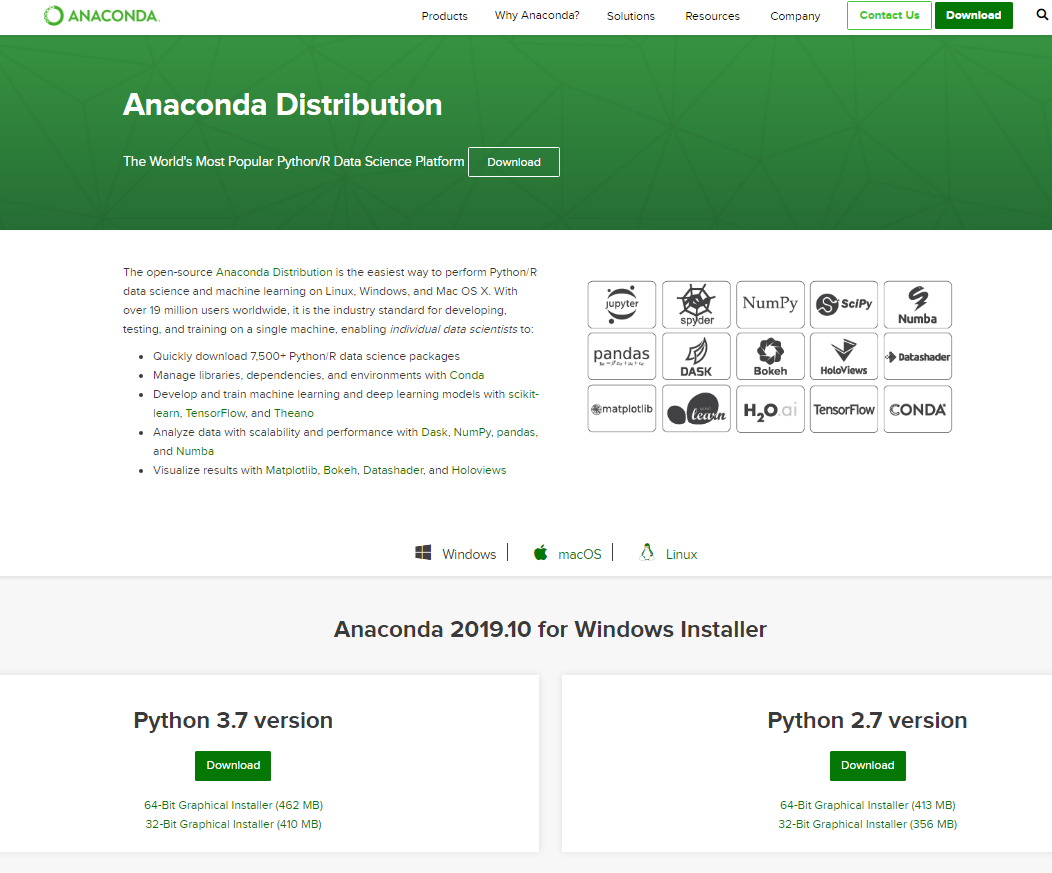Image resolution: width=1052 pixels, height=873 pixels.
Task: Click the pandas logo tile
Action: coord(622,356)
